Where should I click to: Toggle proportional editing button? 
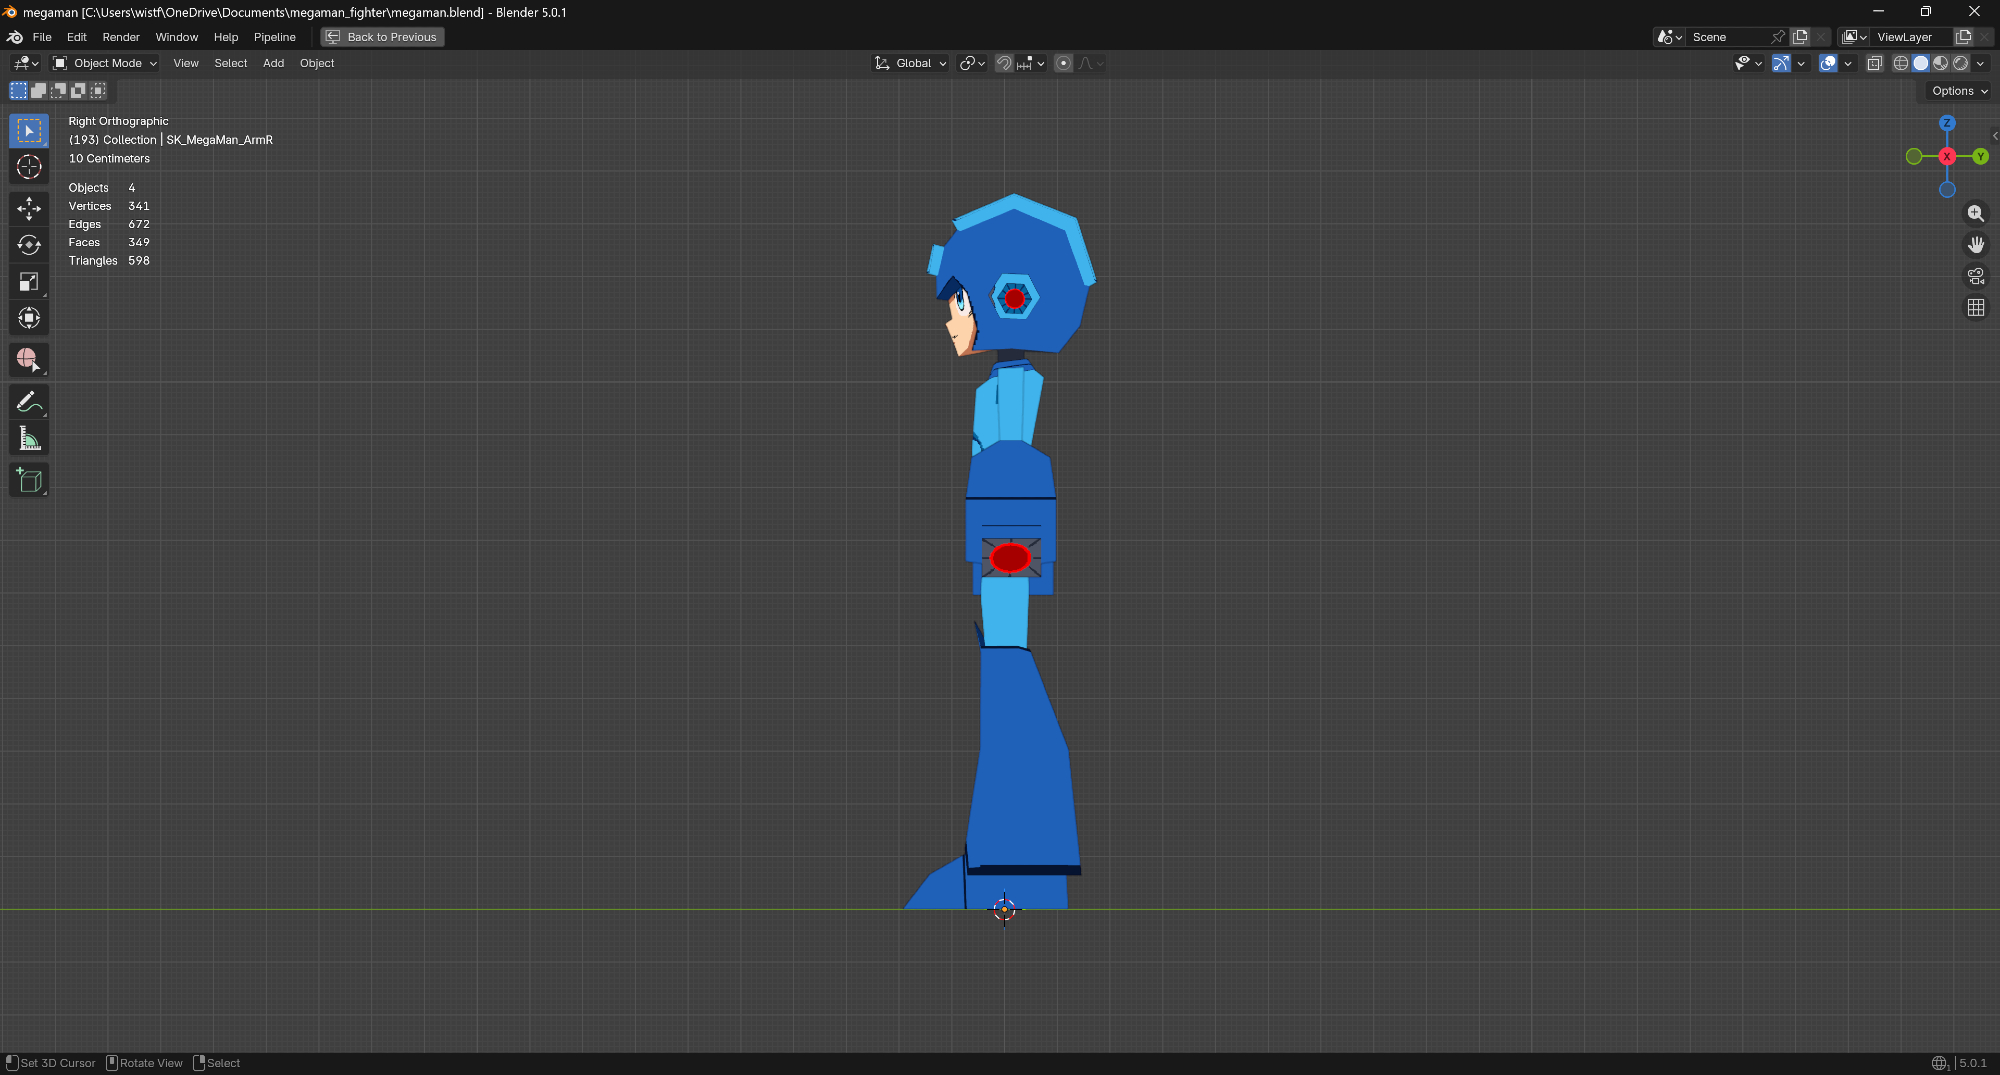[x=1064, y=63]
